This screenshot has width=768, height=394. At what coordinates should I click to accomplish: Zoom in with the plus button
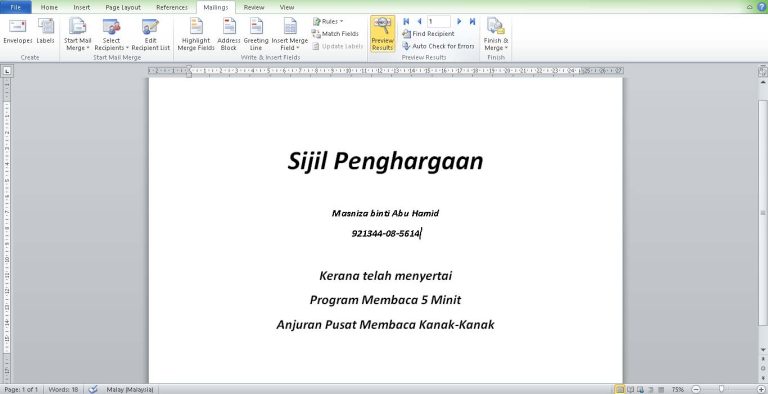(761, 390)
